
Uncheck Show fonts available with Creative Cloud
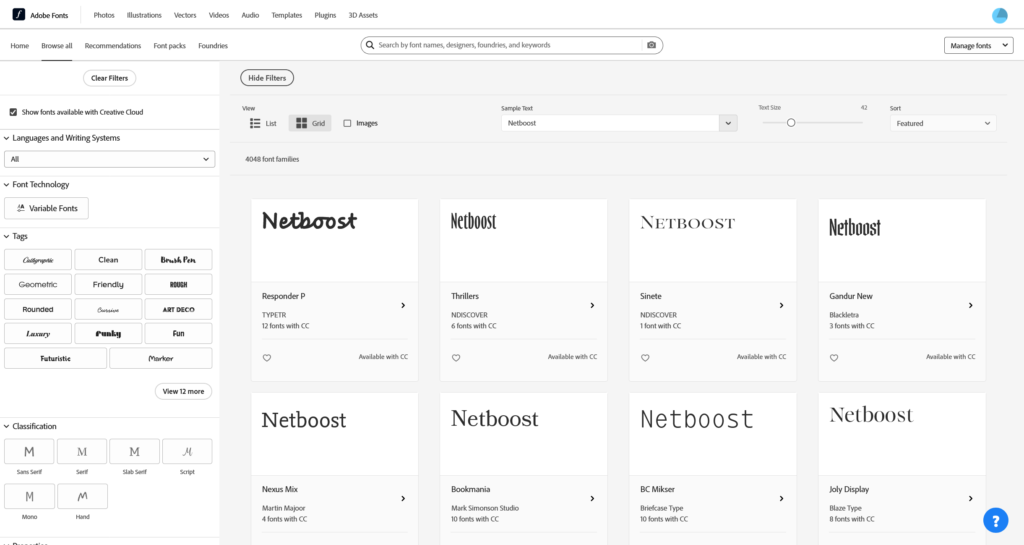[x=13, y=112]
